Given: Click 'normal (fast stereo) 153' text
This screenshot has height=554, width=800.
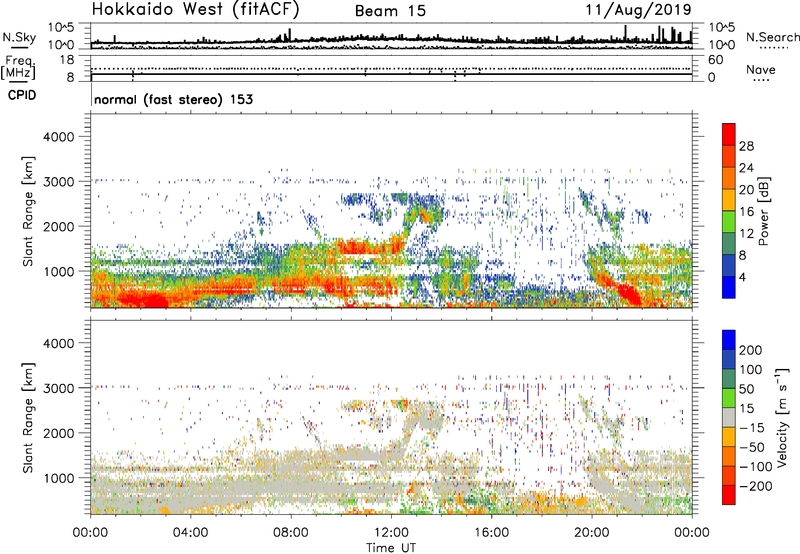Looking at the screenshot, I should (x=173, y=99).
